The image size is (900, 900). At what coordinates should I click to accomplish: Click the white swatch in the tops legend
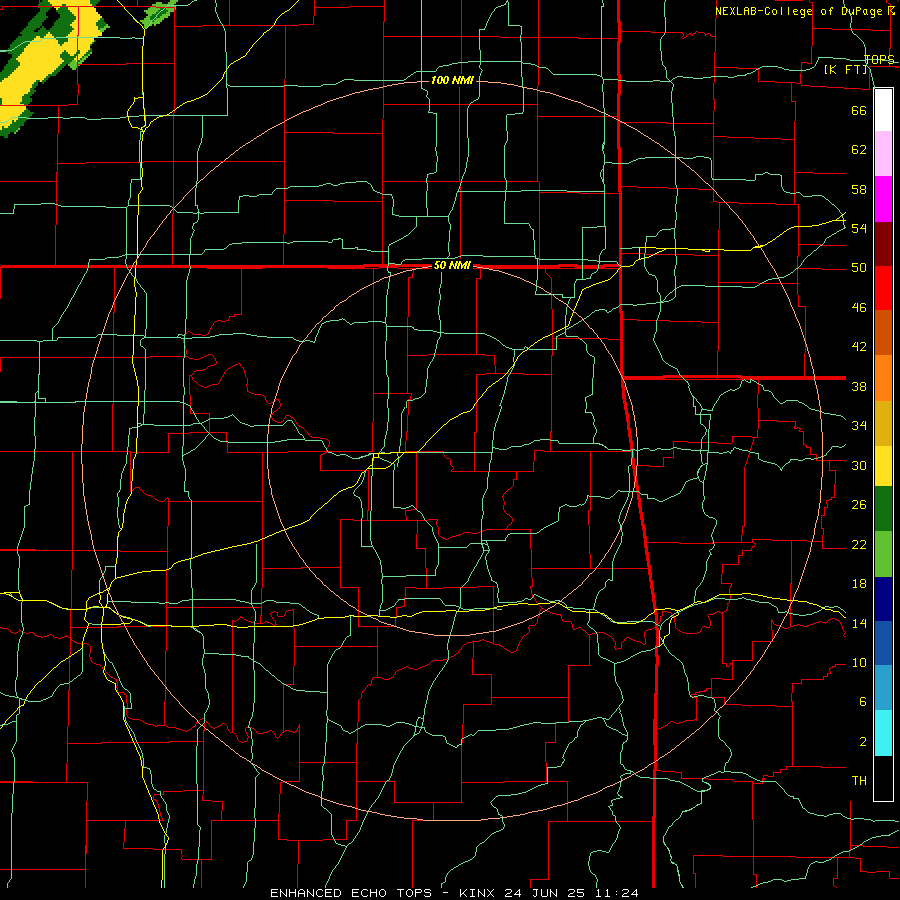coord(883,110)
